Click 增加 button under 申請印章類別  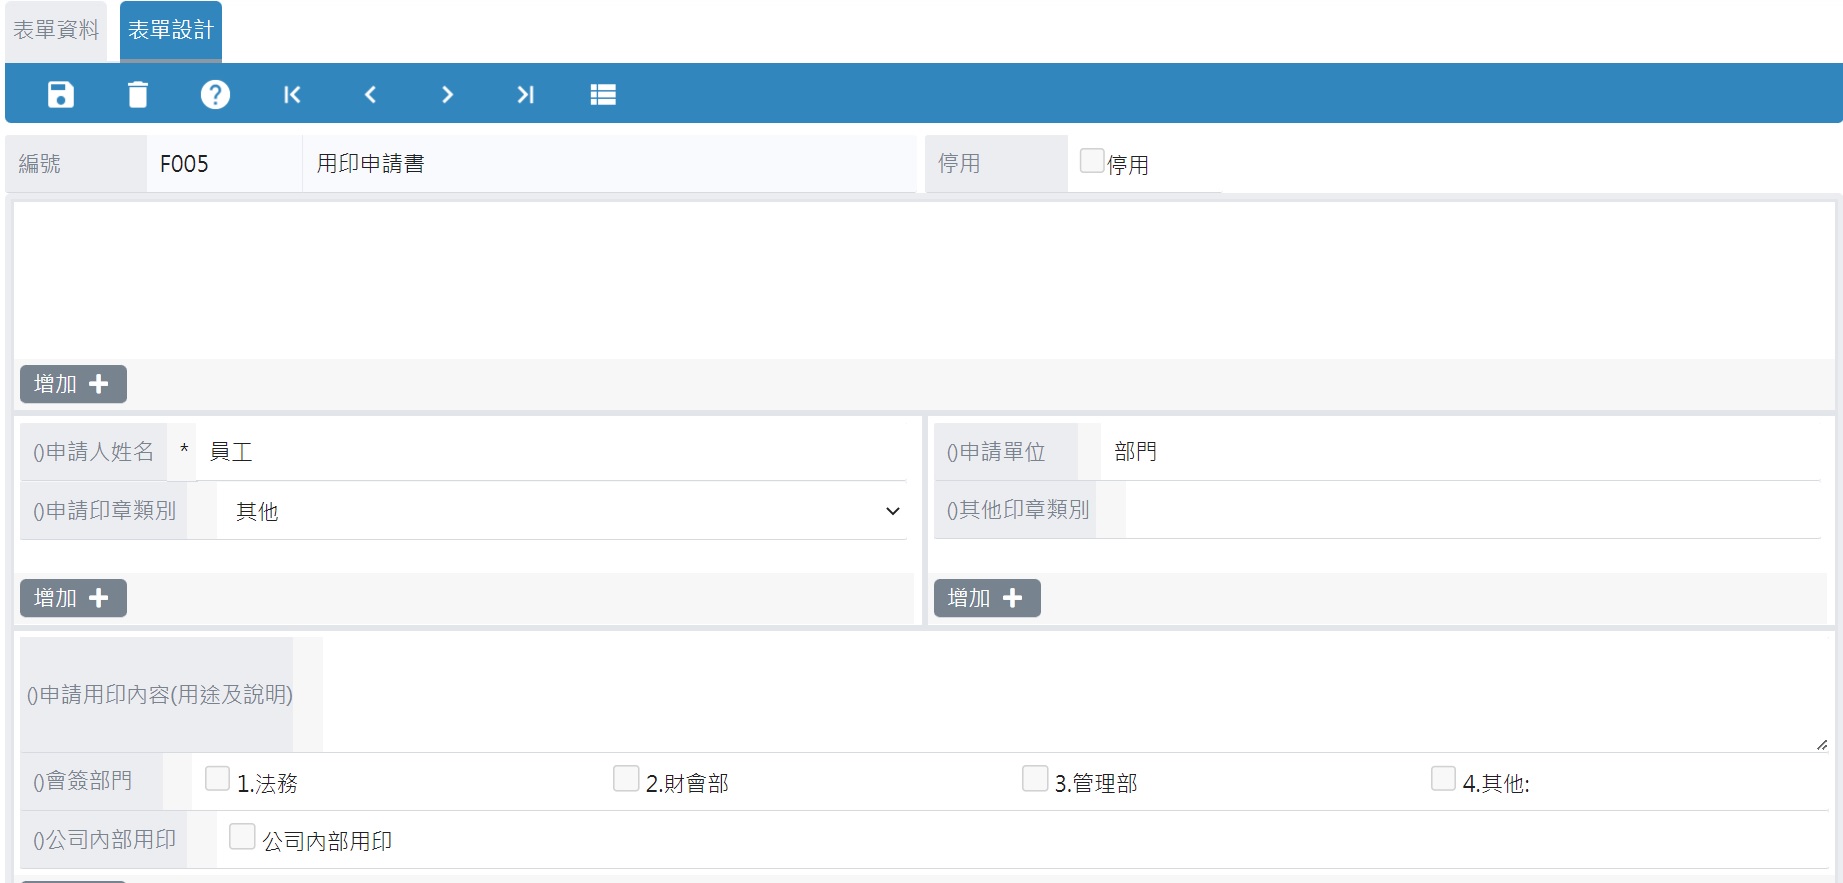[73, 598]
